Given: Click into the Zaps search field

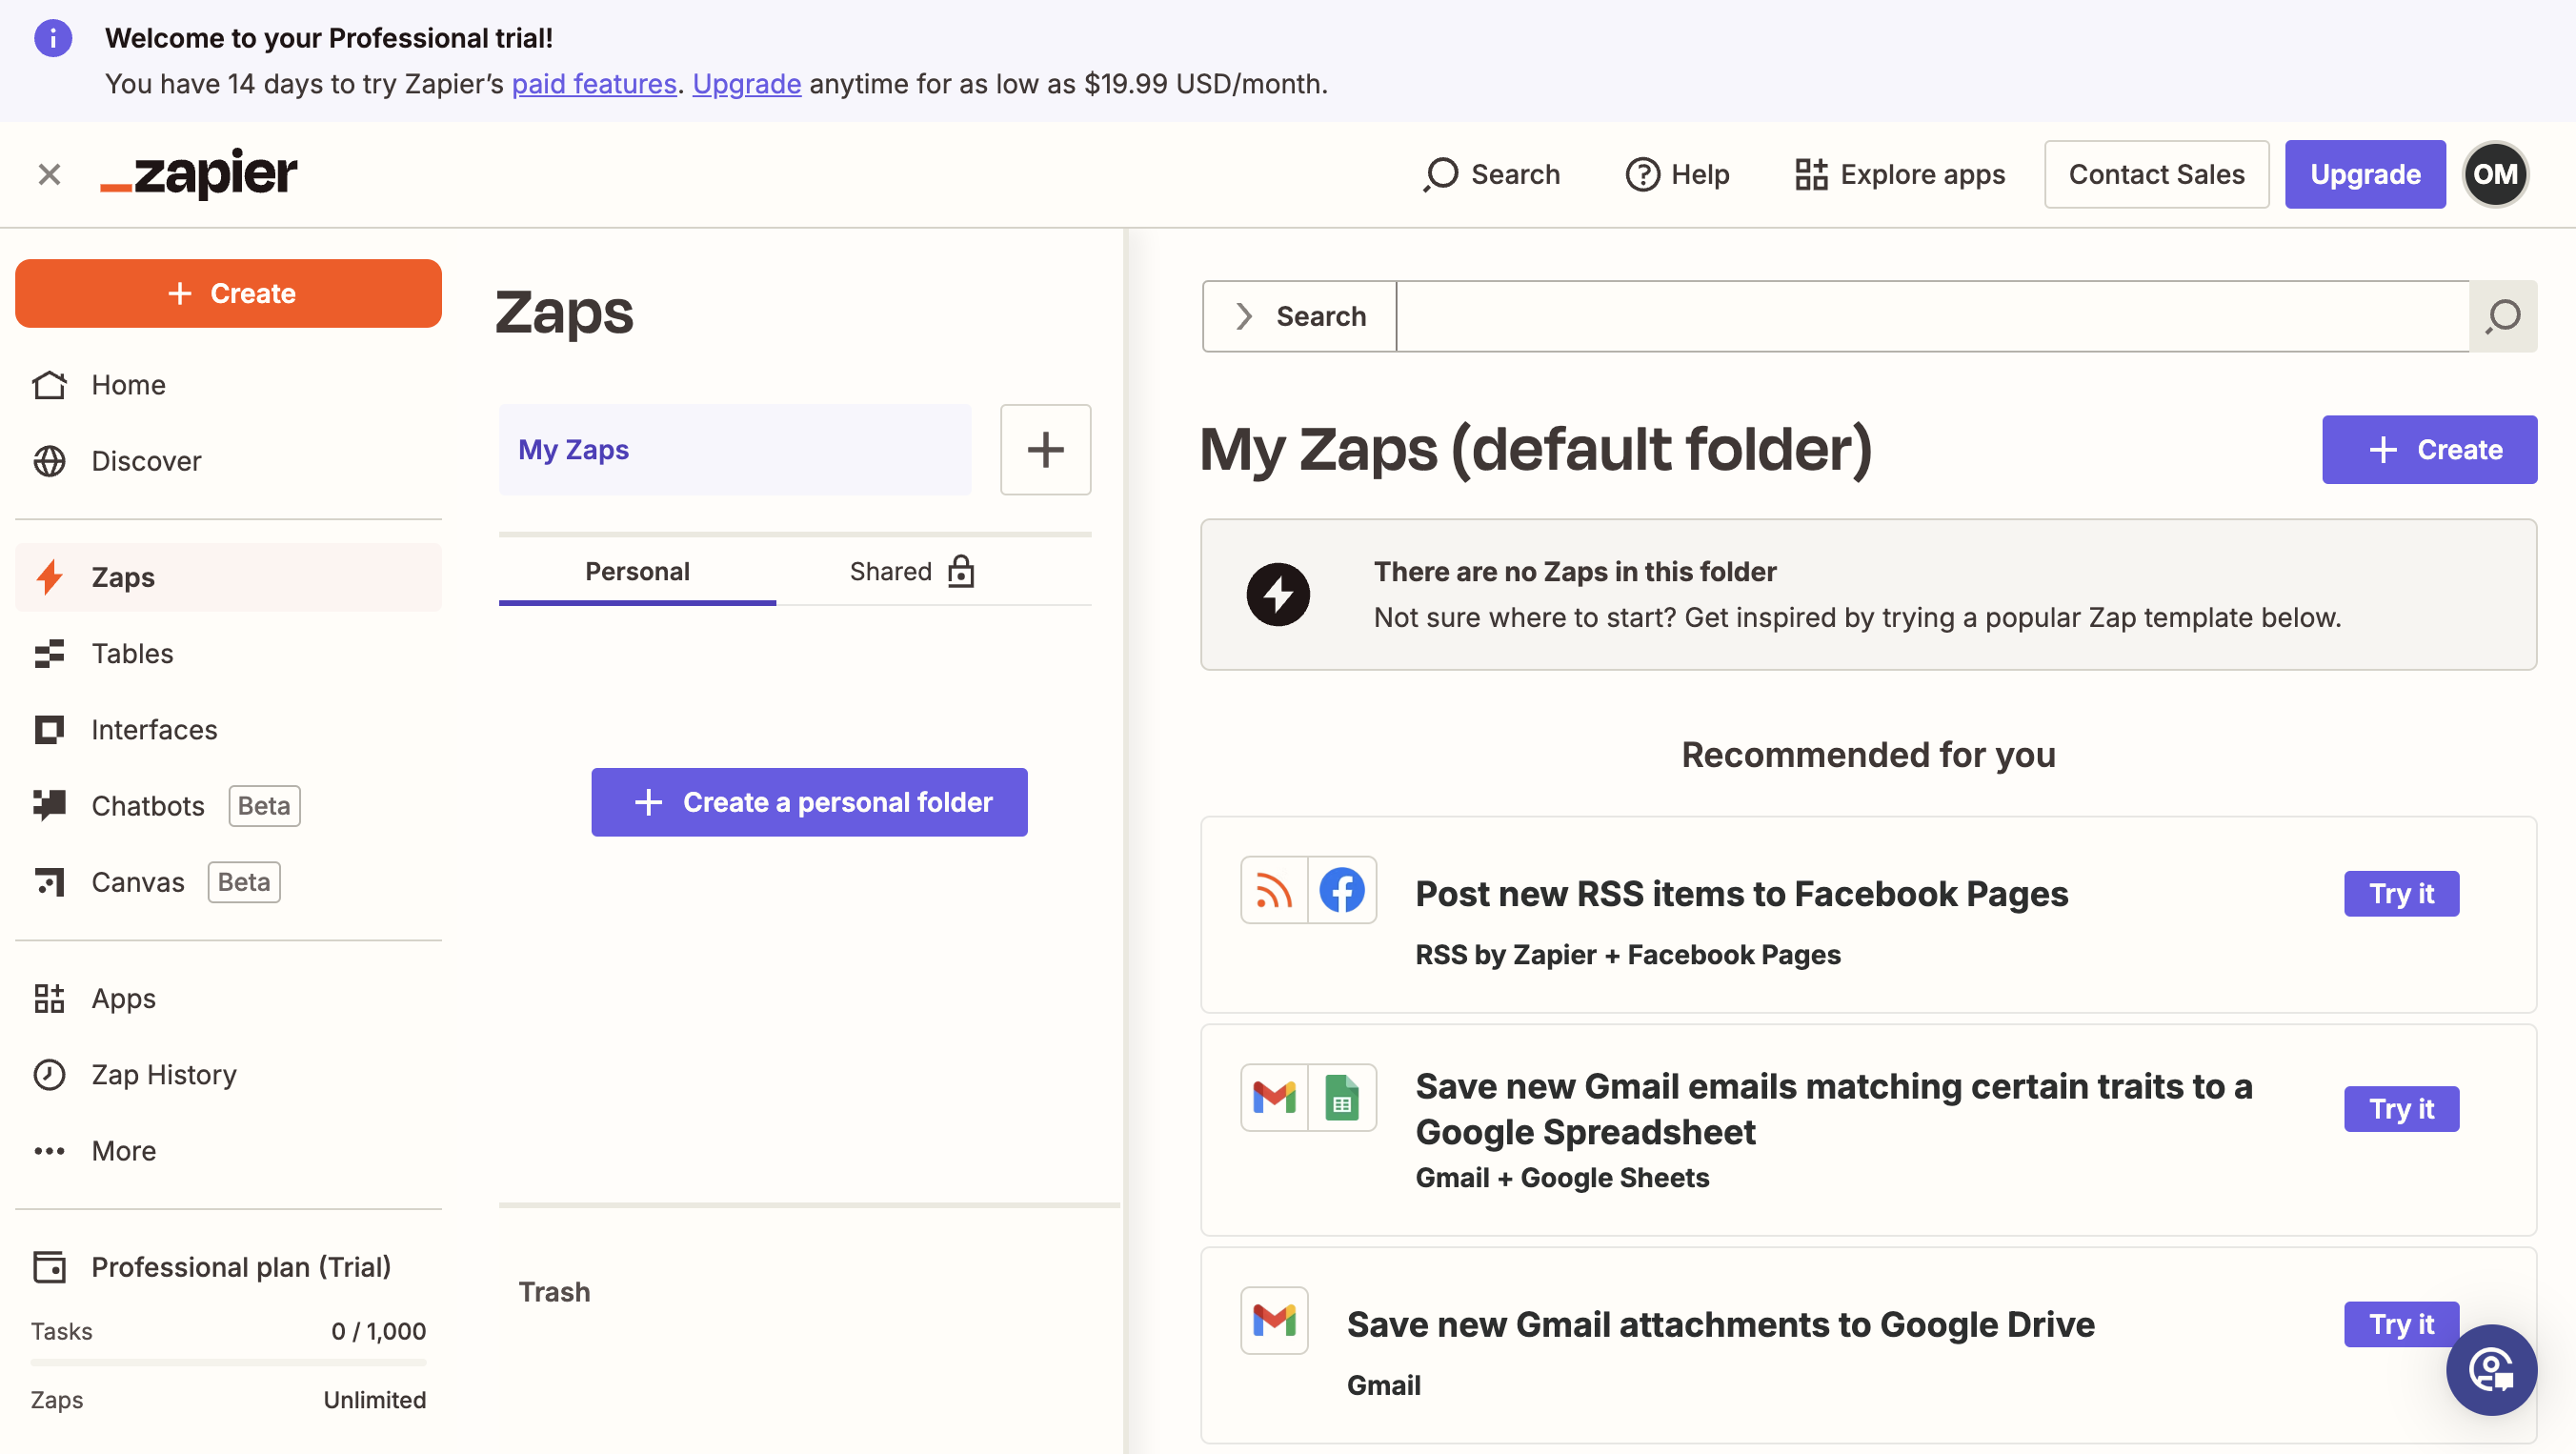Looking at the screenshot, I should click(1932, 316).
